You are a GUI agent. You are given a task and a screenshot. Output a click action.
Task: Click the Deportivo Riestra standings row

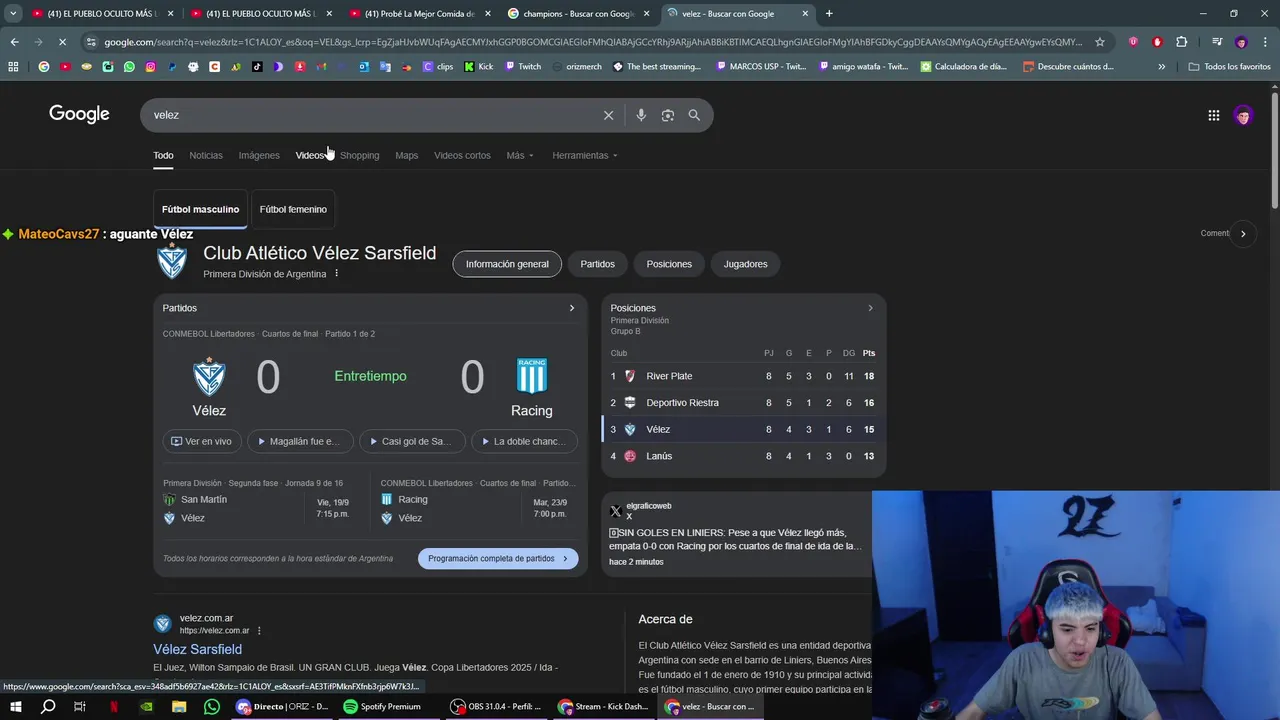click(x=743, y=403)
